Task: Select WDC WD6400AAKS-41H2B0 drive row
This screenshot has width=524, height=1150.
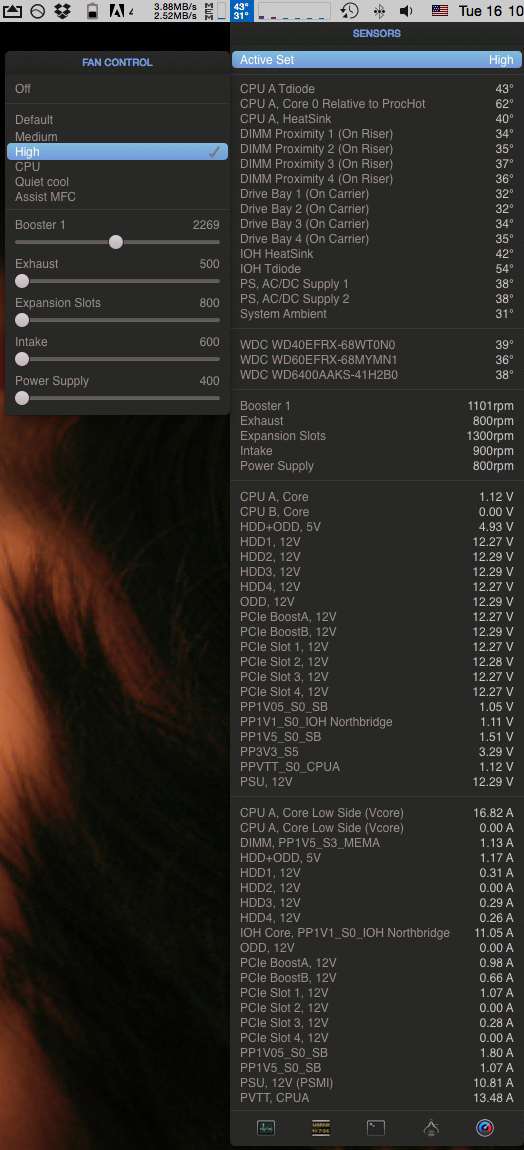Action: click(376, 375)
